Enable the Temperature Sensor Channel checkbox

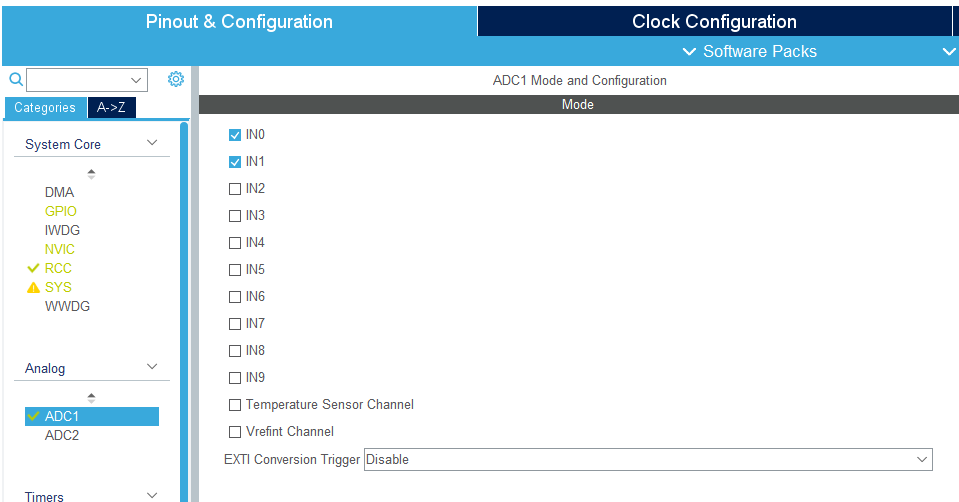pos(235,405)
